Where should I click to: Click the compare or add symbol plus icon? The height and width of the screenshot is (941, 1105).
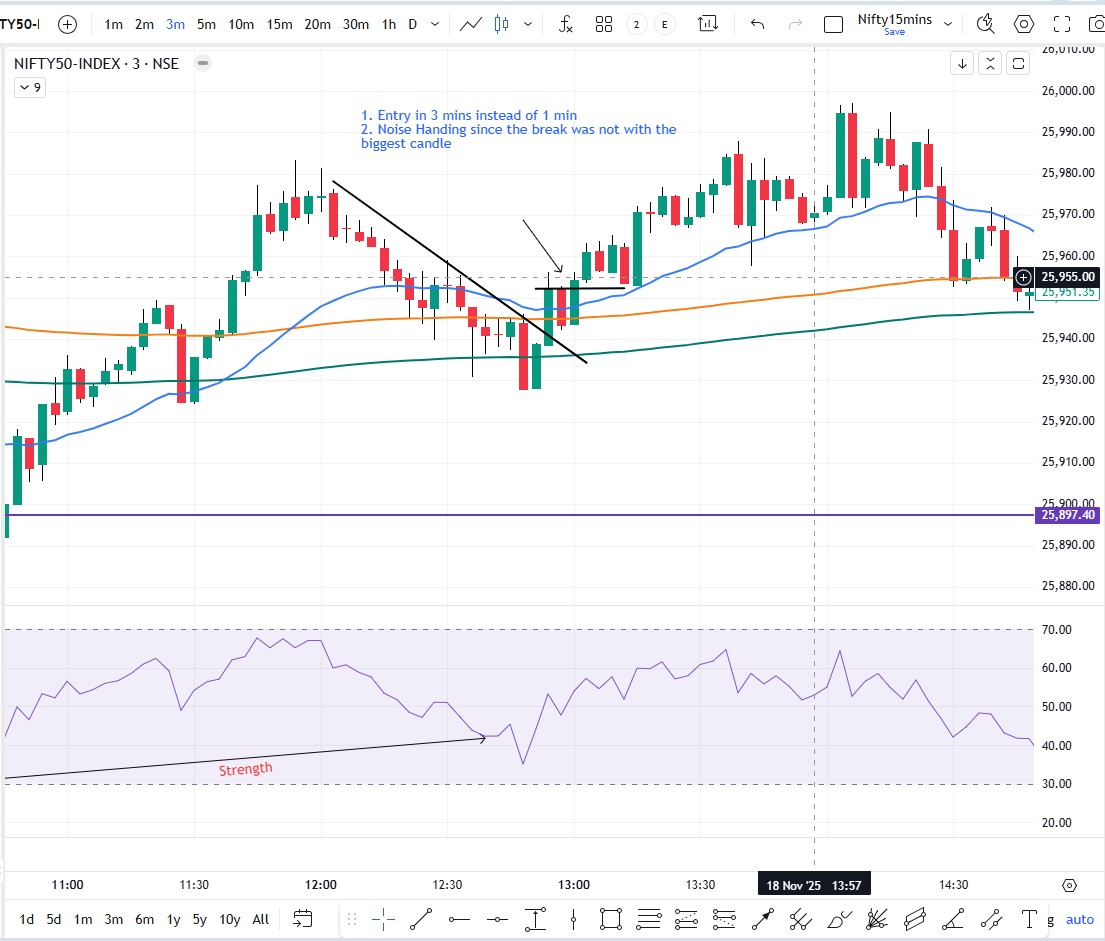(x=68, y=24)
